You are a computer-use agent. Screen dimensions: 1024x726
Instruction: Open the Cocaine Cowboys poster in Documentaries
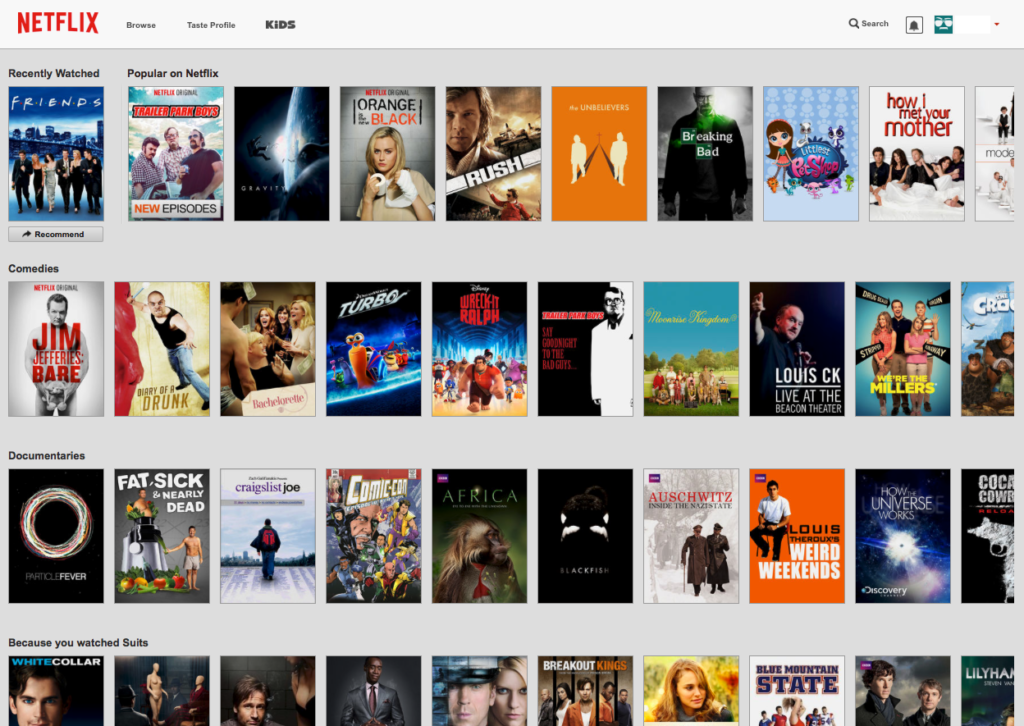point(987,536)
